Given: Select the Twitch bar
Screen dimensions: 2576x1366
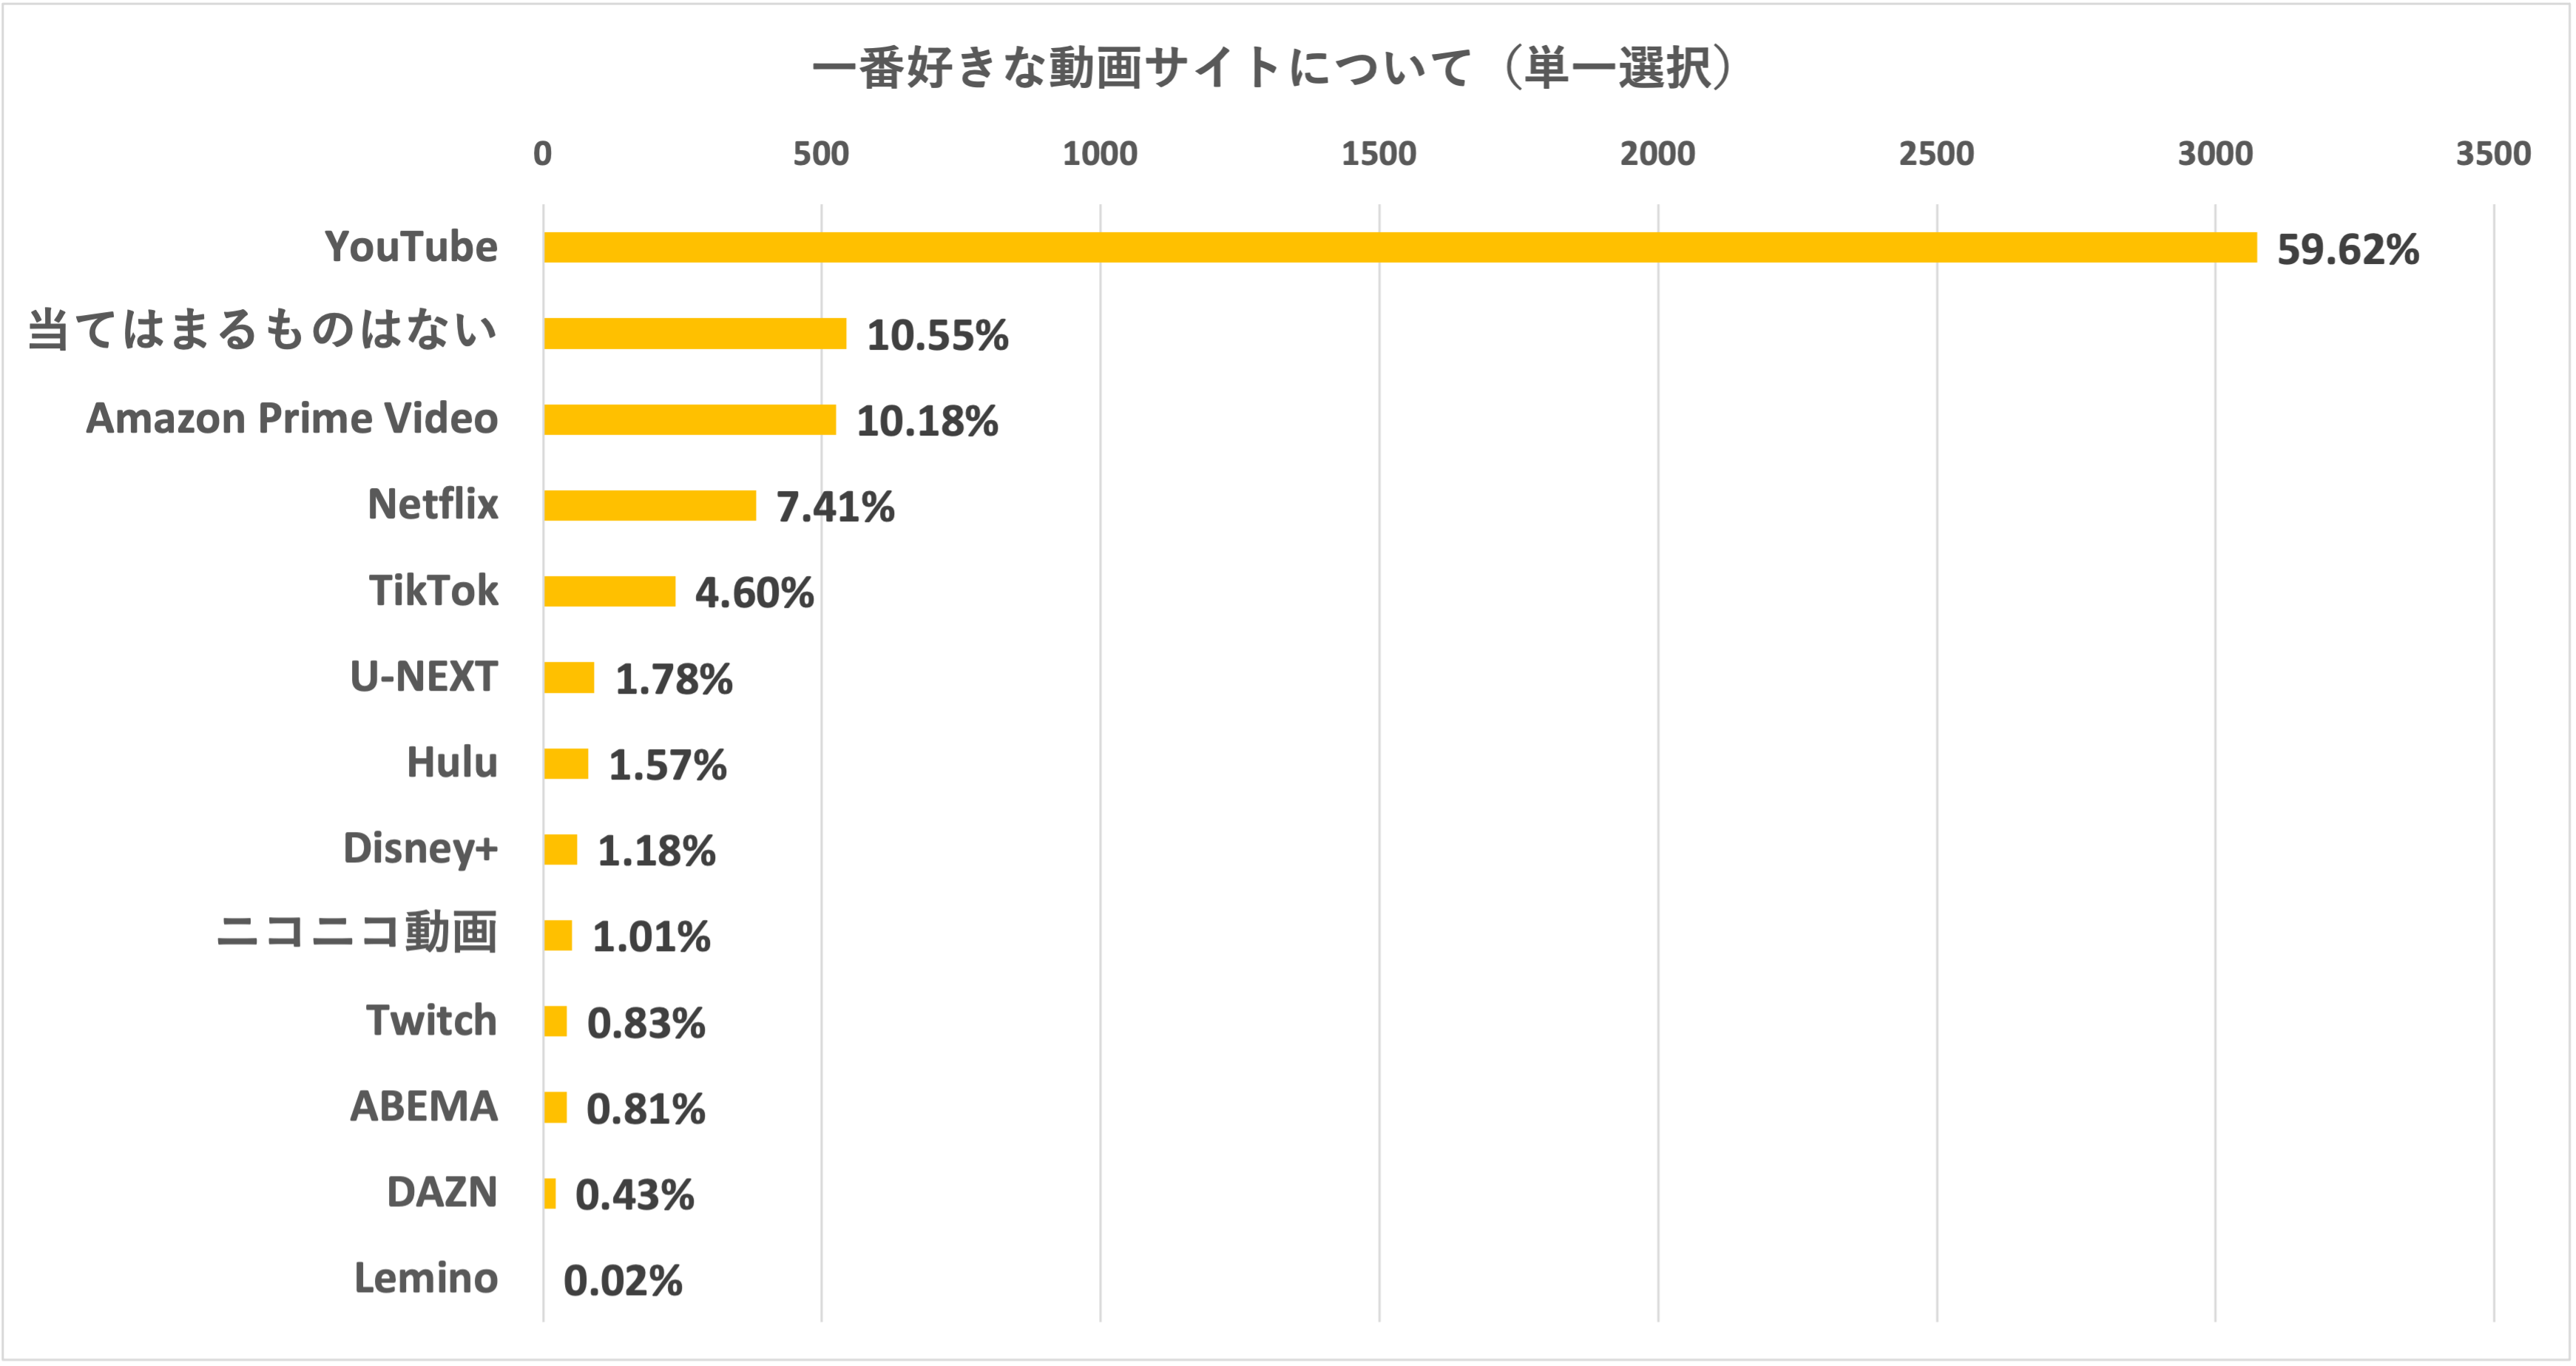Looking at the screenshot, I should [556, 1021].
